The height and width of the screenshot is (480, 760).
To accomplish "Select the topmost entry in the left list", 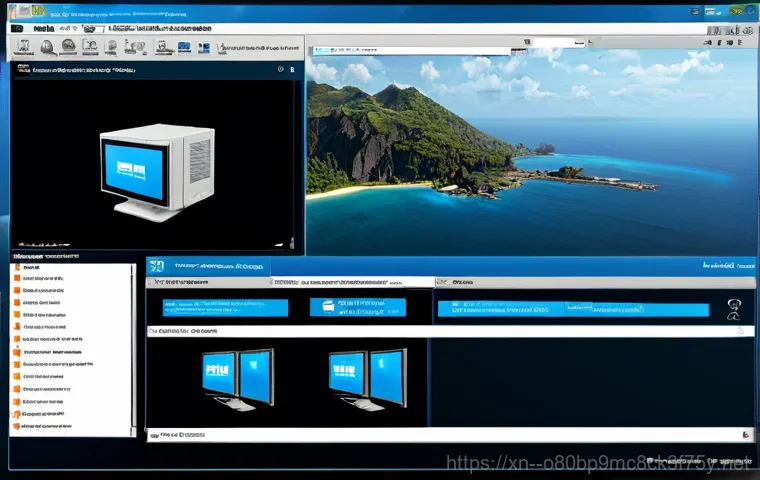I will coord(27,267).
